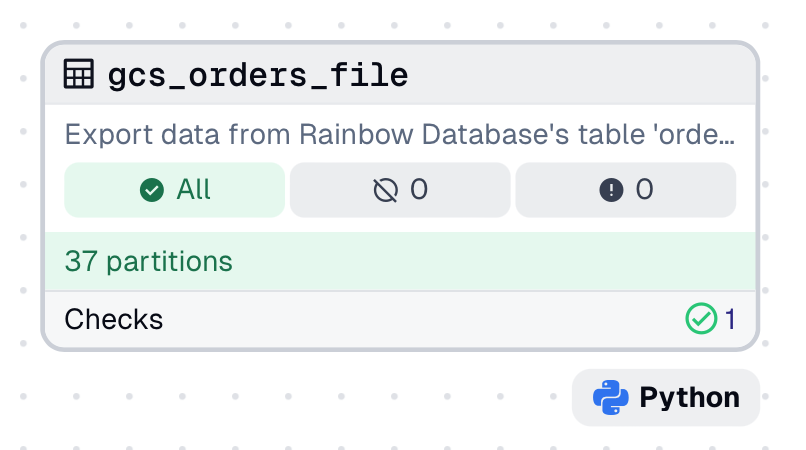Open the All partitions status pill

point(174,190)
